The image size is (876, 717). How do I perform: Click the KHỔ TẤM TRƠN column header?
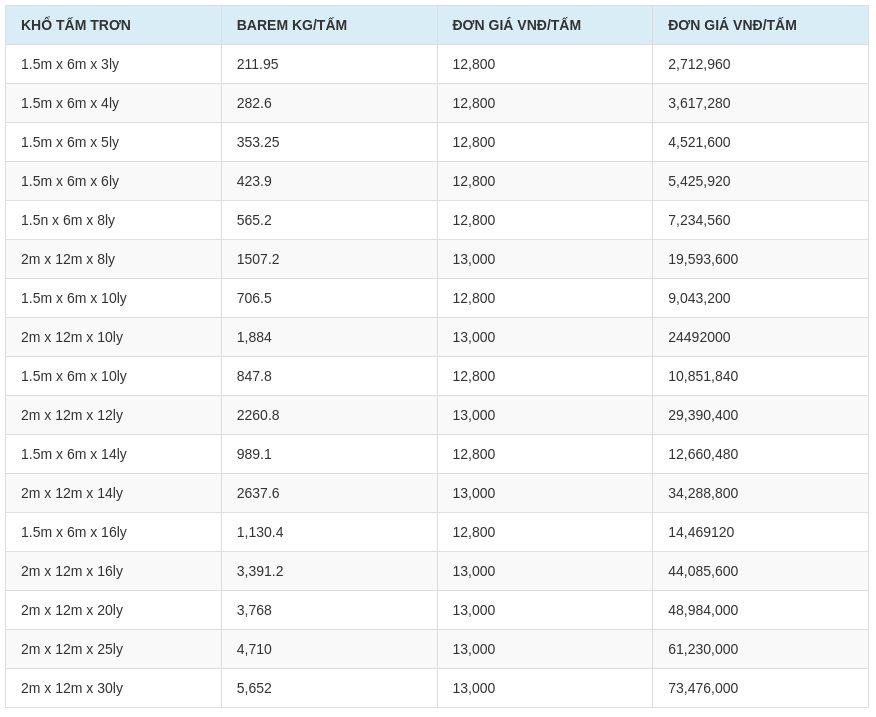76,25
